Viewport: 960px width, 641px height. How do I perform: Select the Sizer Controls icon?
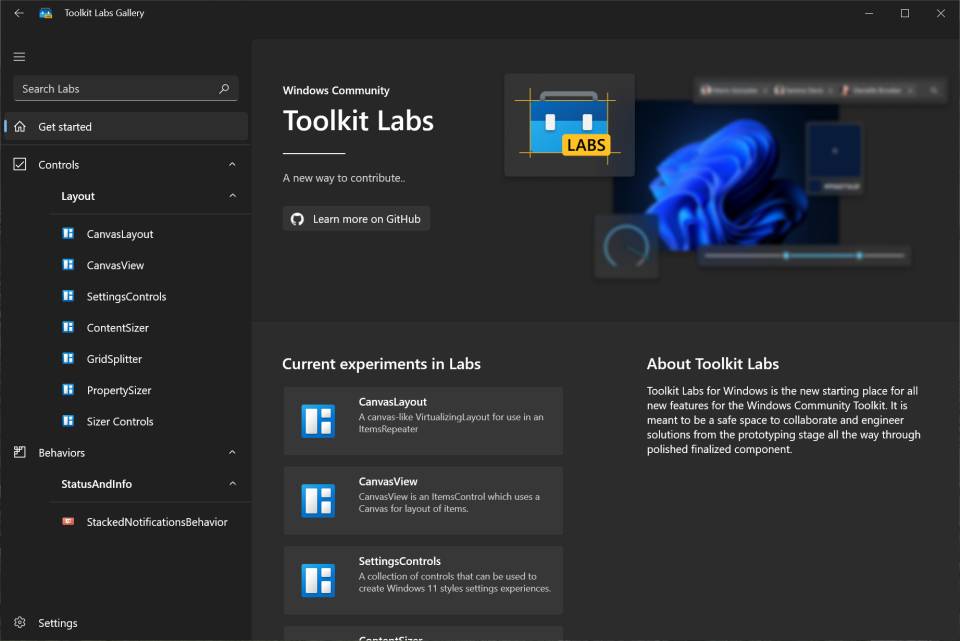click(x=68, y=421)
